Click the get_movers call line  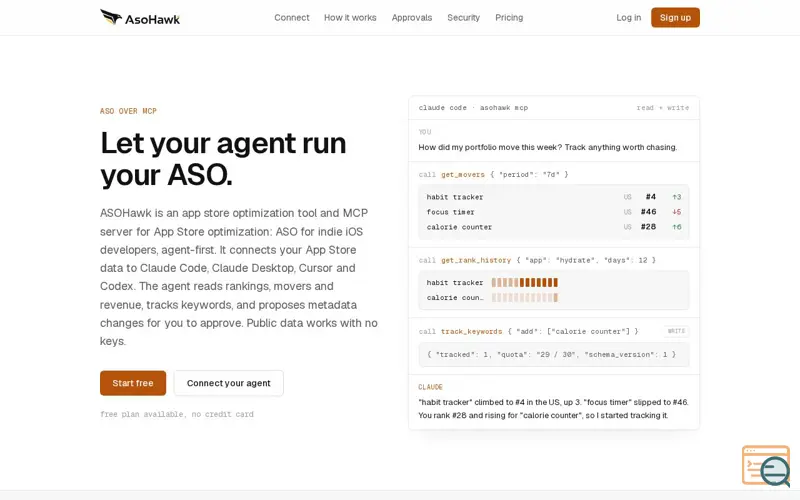493,174
